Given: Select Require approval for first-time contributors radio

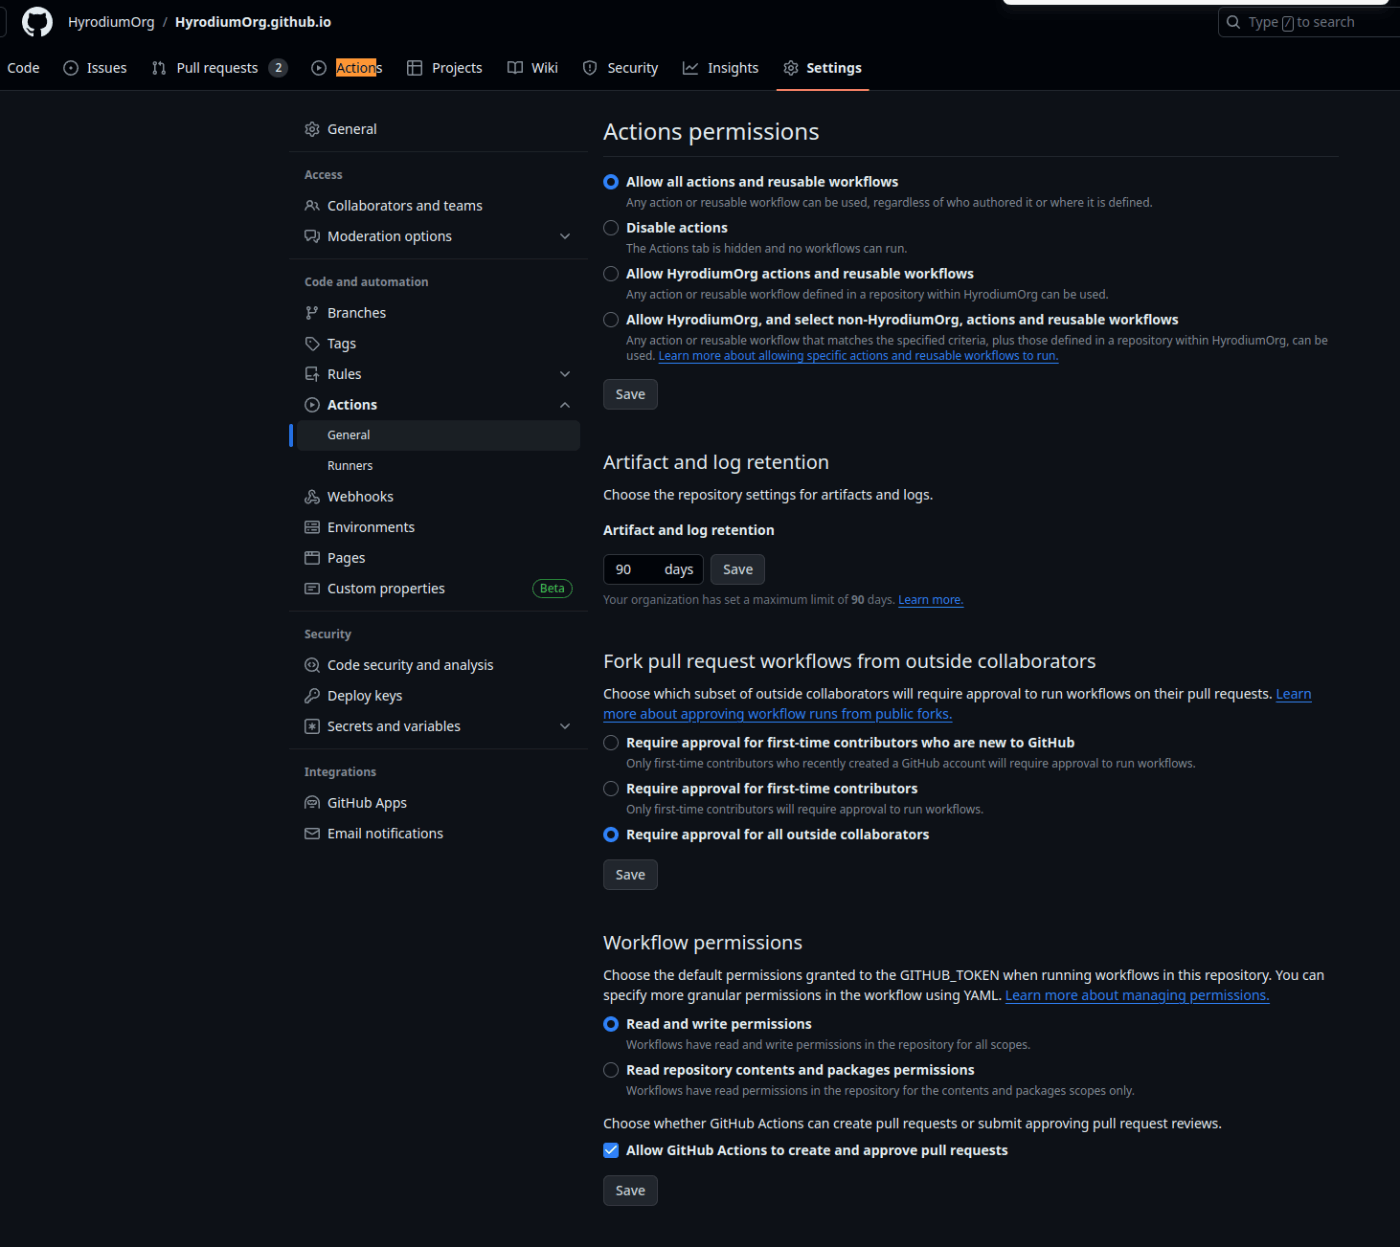Looking at the screenshot, I should click(x=611, y=789).
